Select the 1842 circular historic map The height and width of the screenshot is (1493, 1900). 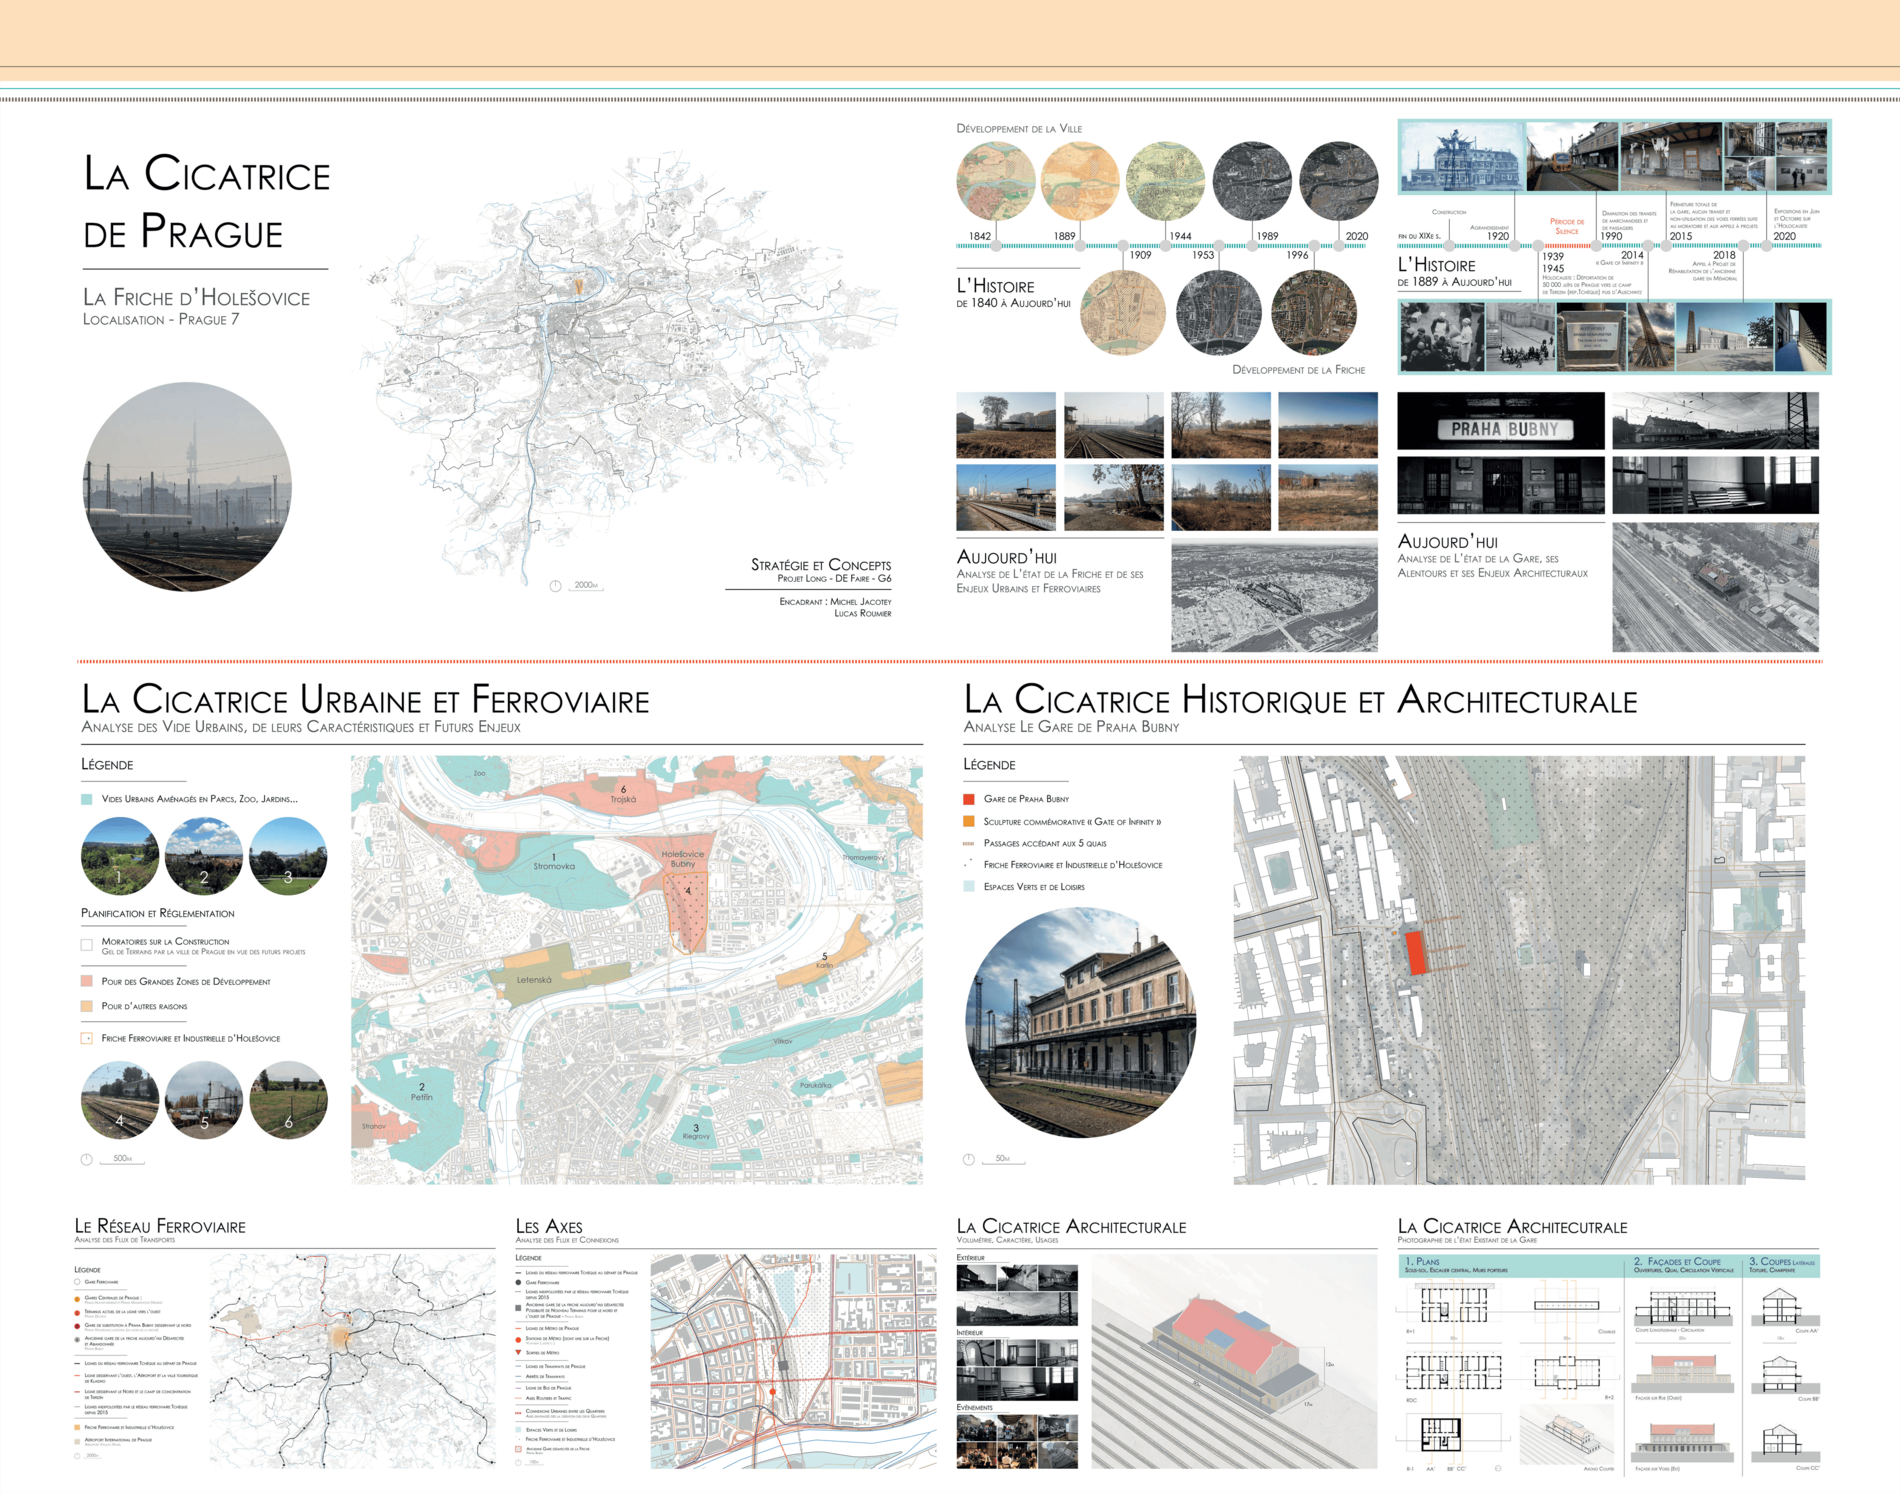(x=995, y=181)
